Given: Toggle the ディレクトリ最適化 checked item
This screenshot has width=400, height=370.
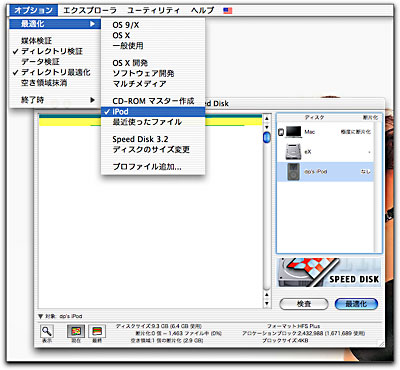Looking at the screenshot, I should (55, 72).
